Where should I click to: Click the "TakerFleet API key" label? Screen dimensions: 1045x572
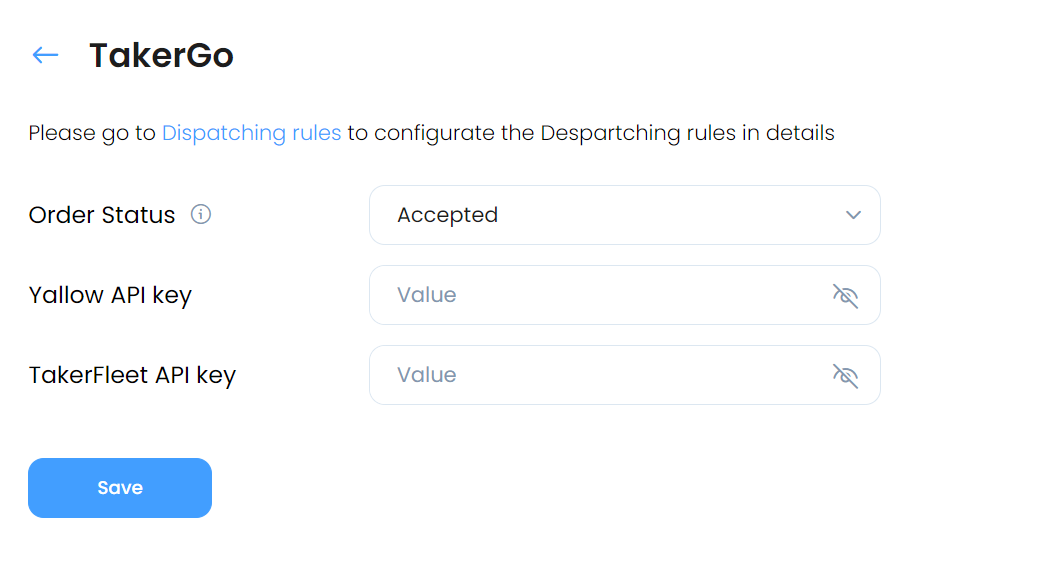coord(132,375)
